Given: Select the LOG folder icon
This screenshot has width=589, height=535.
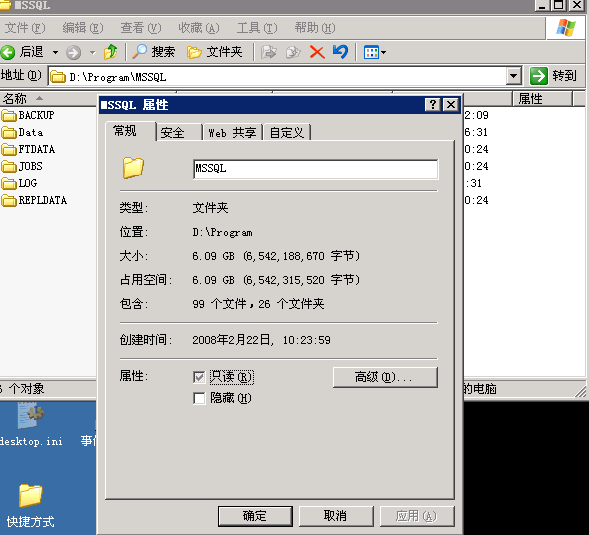Looking at the screenshot, I should (x=9, y=183).
